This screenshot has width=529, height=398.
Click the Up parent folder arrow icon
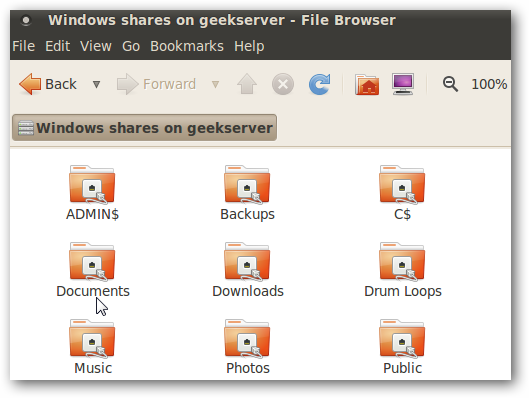tap(247, 84)
